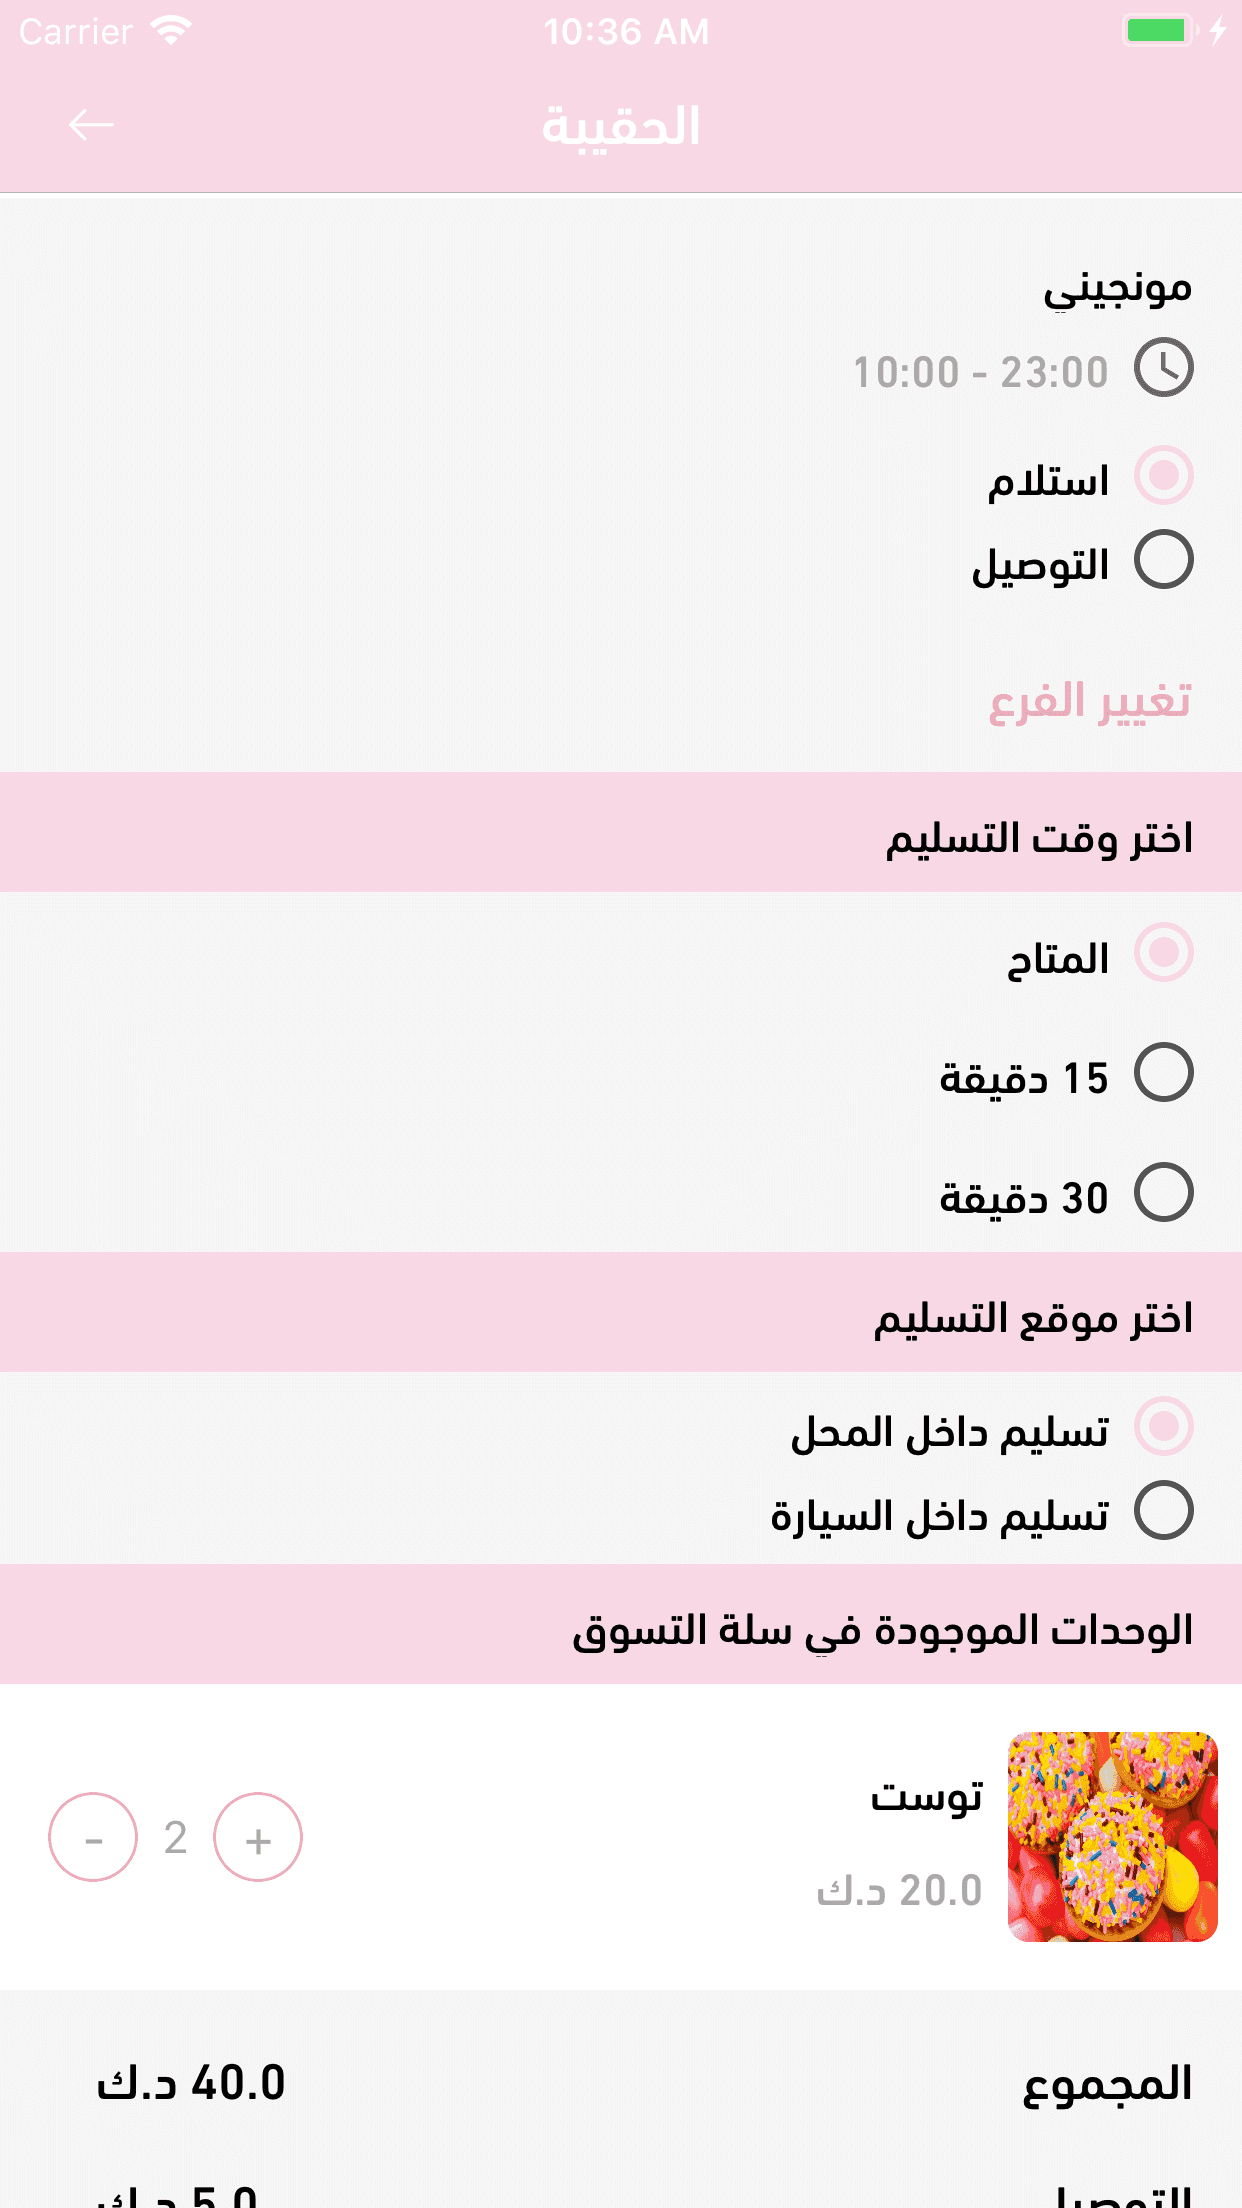This screenshot has height=2208, width=1242.
Task: Tap the اختر وقت التسليم section header
Action: tap(1039, 836)
